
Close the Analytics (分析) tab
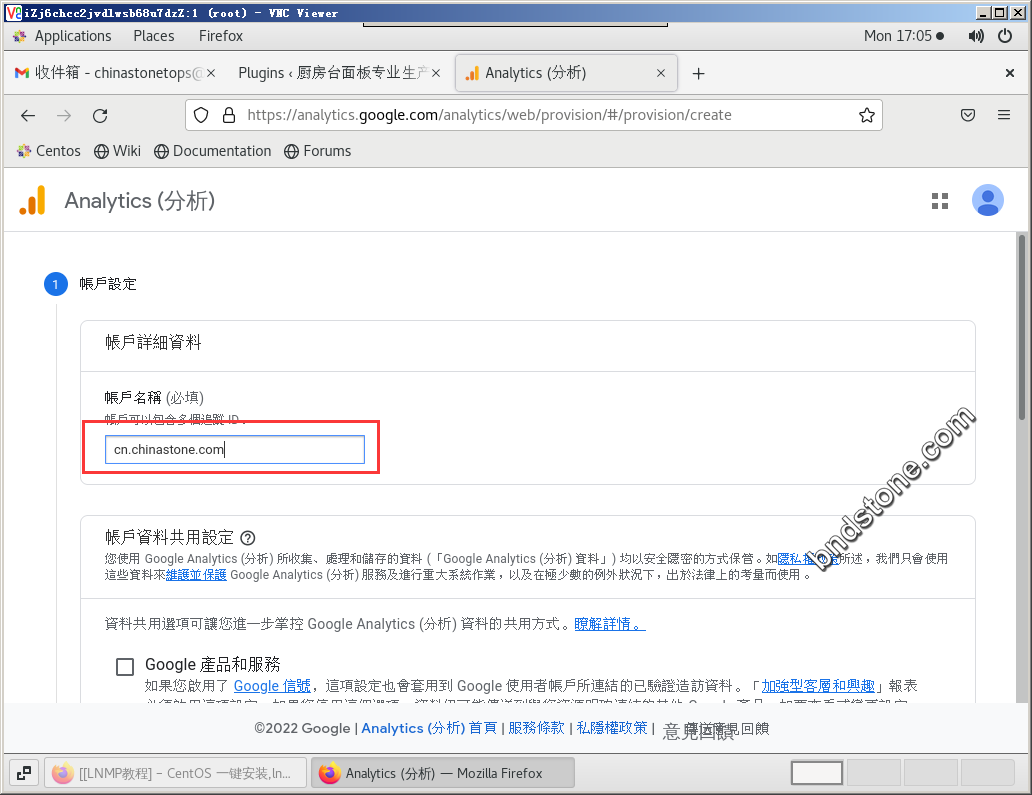pos(661,73)
